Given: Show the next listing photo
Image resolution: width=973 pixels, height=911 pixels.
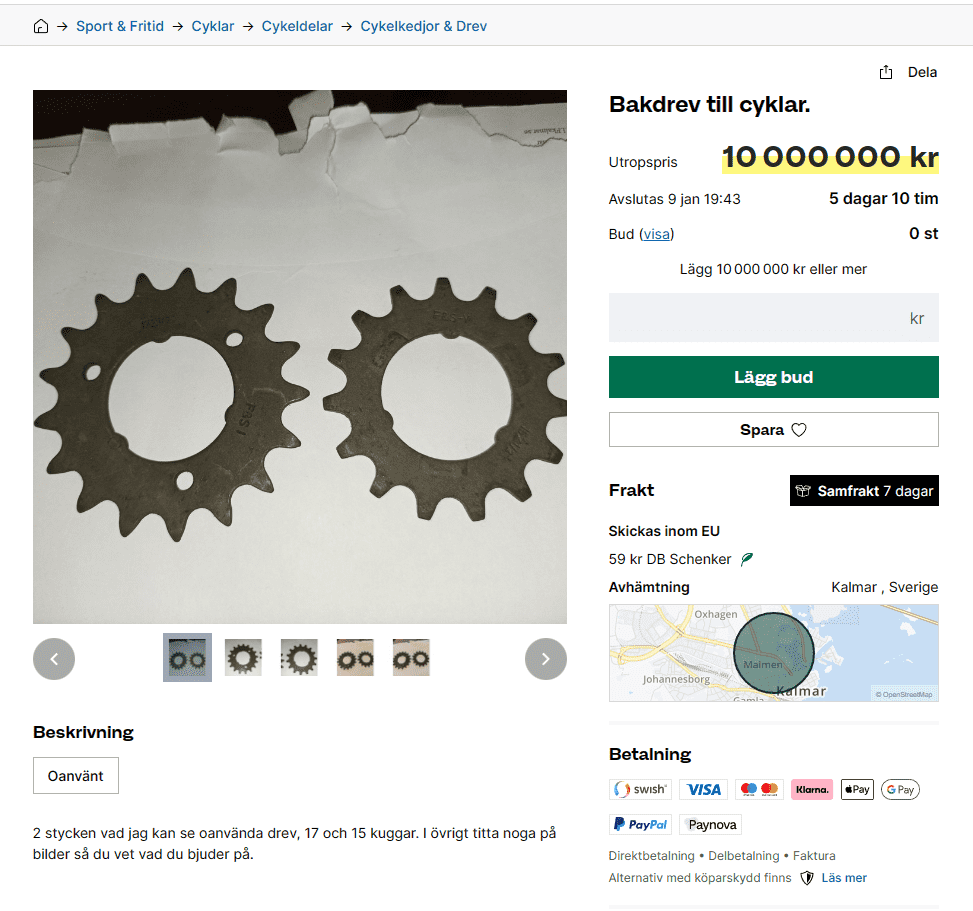Looking at the screenshot, I should pos(545,659).
